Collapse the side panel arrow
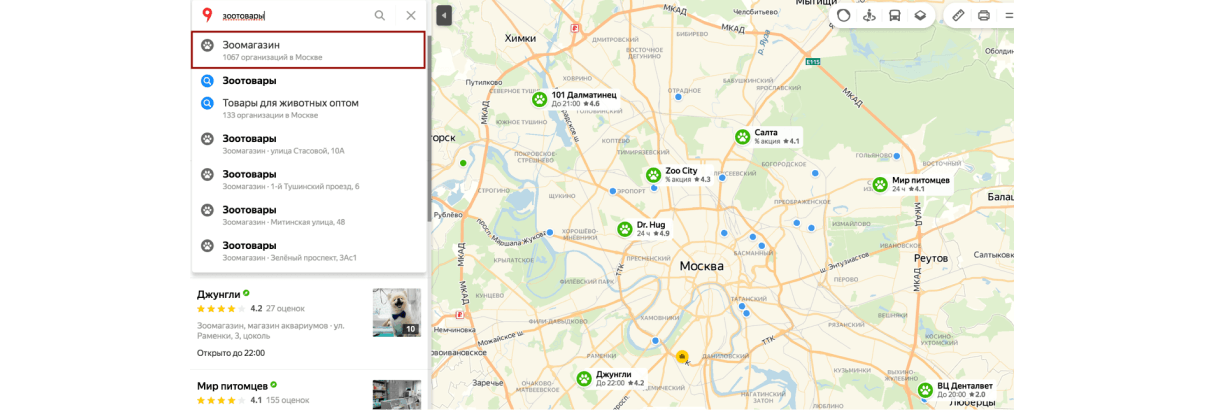1205x410 pixels. [444, 15]
